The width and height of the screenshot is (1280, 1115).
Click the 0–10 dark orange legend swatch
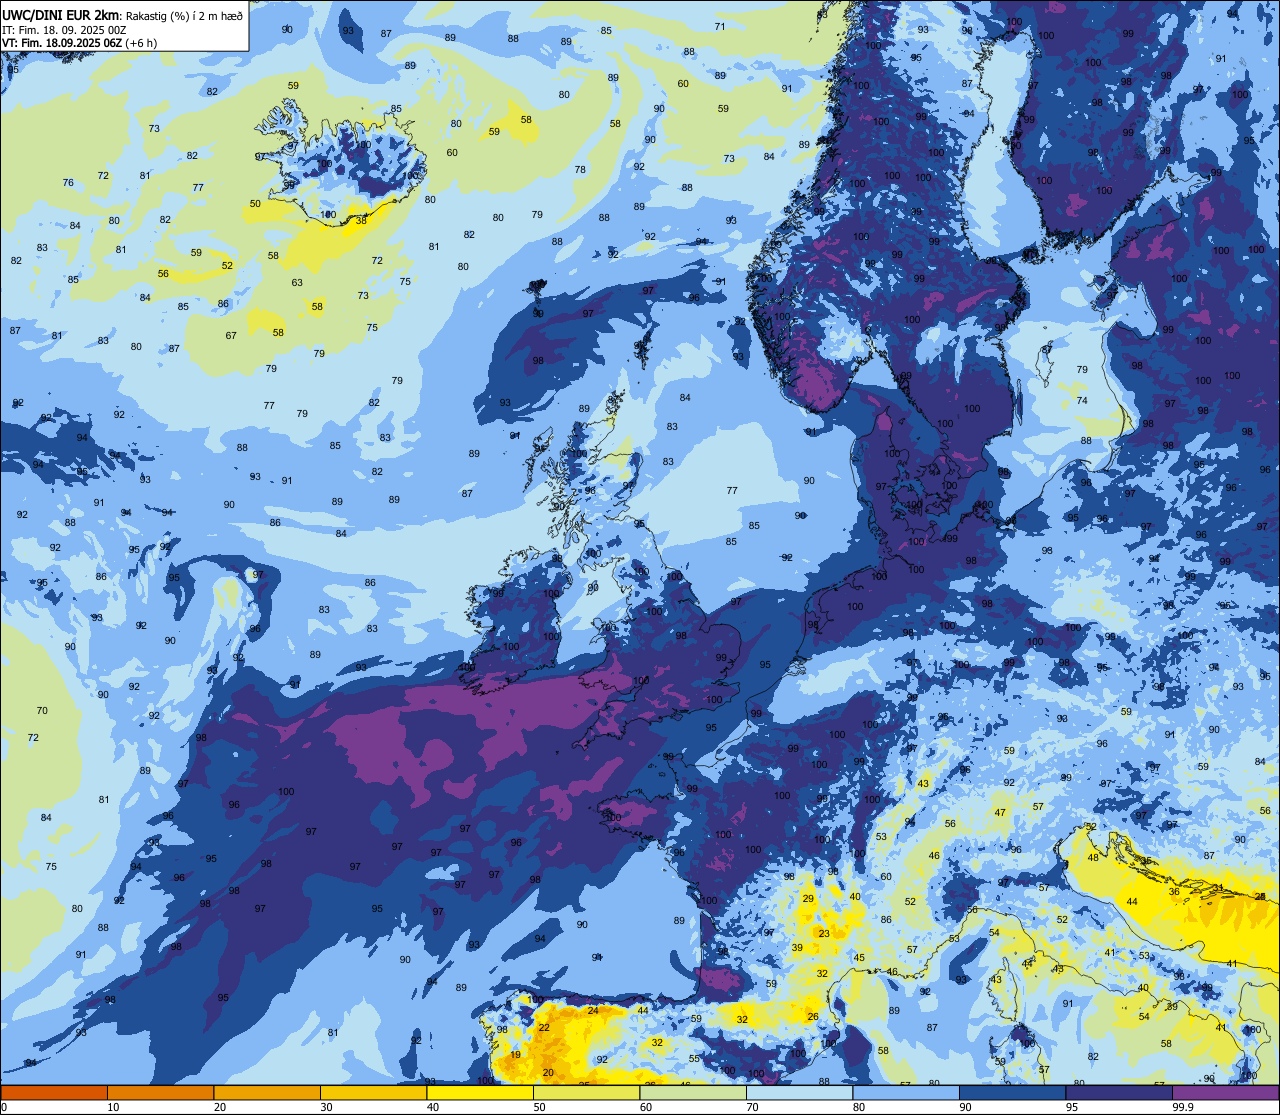pyautogui.click(x=54, y=1092)
